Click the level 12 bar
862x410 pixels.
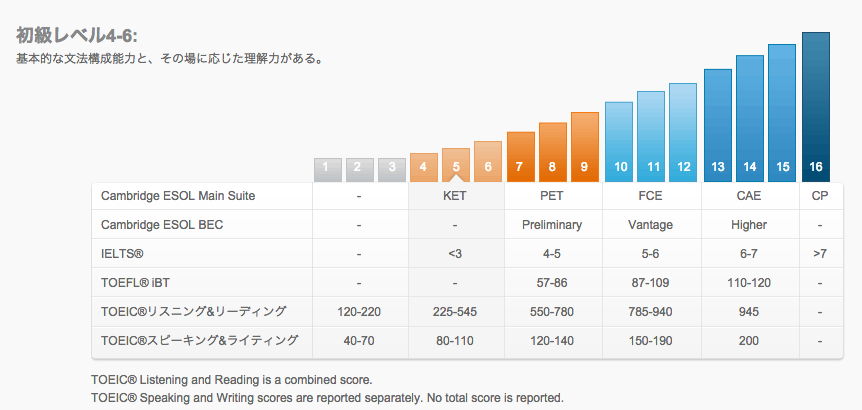click(683, 132)
